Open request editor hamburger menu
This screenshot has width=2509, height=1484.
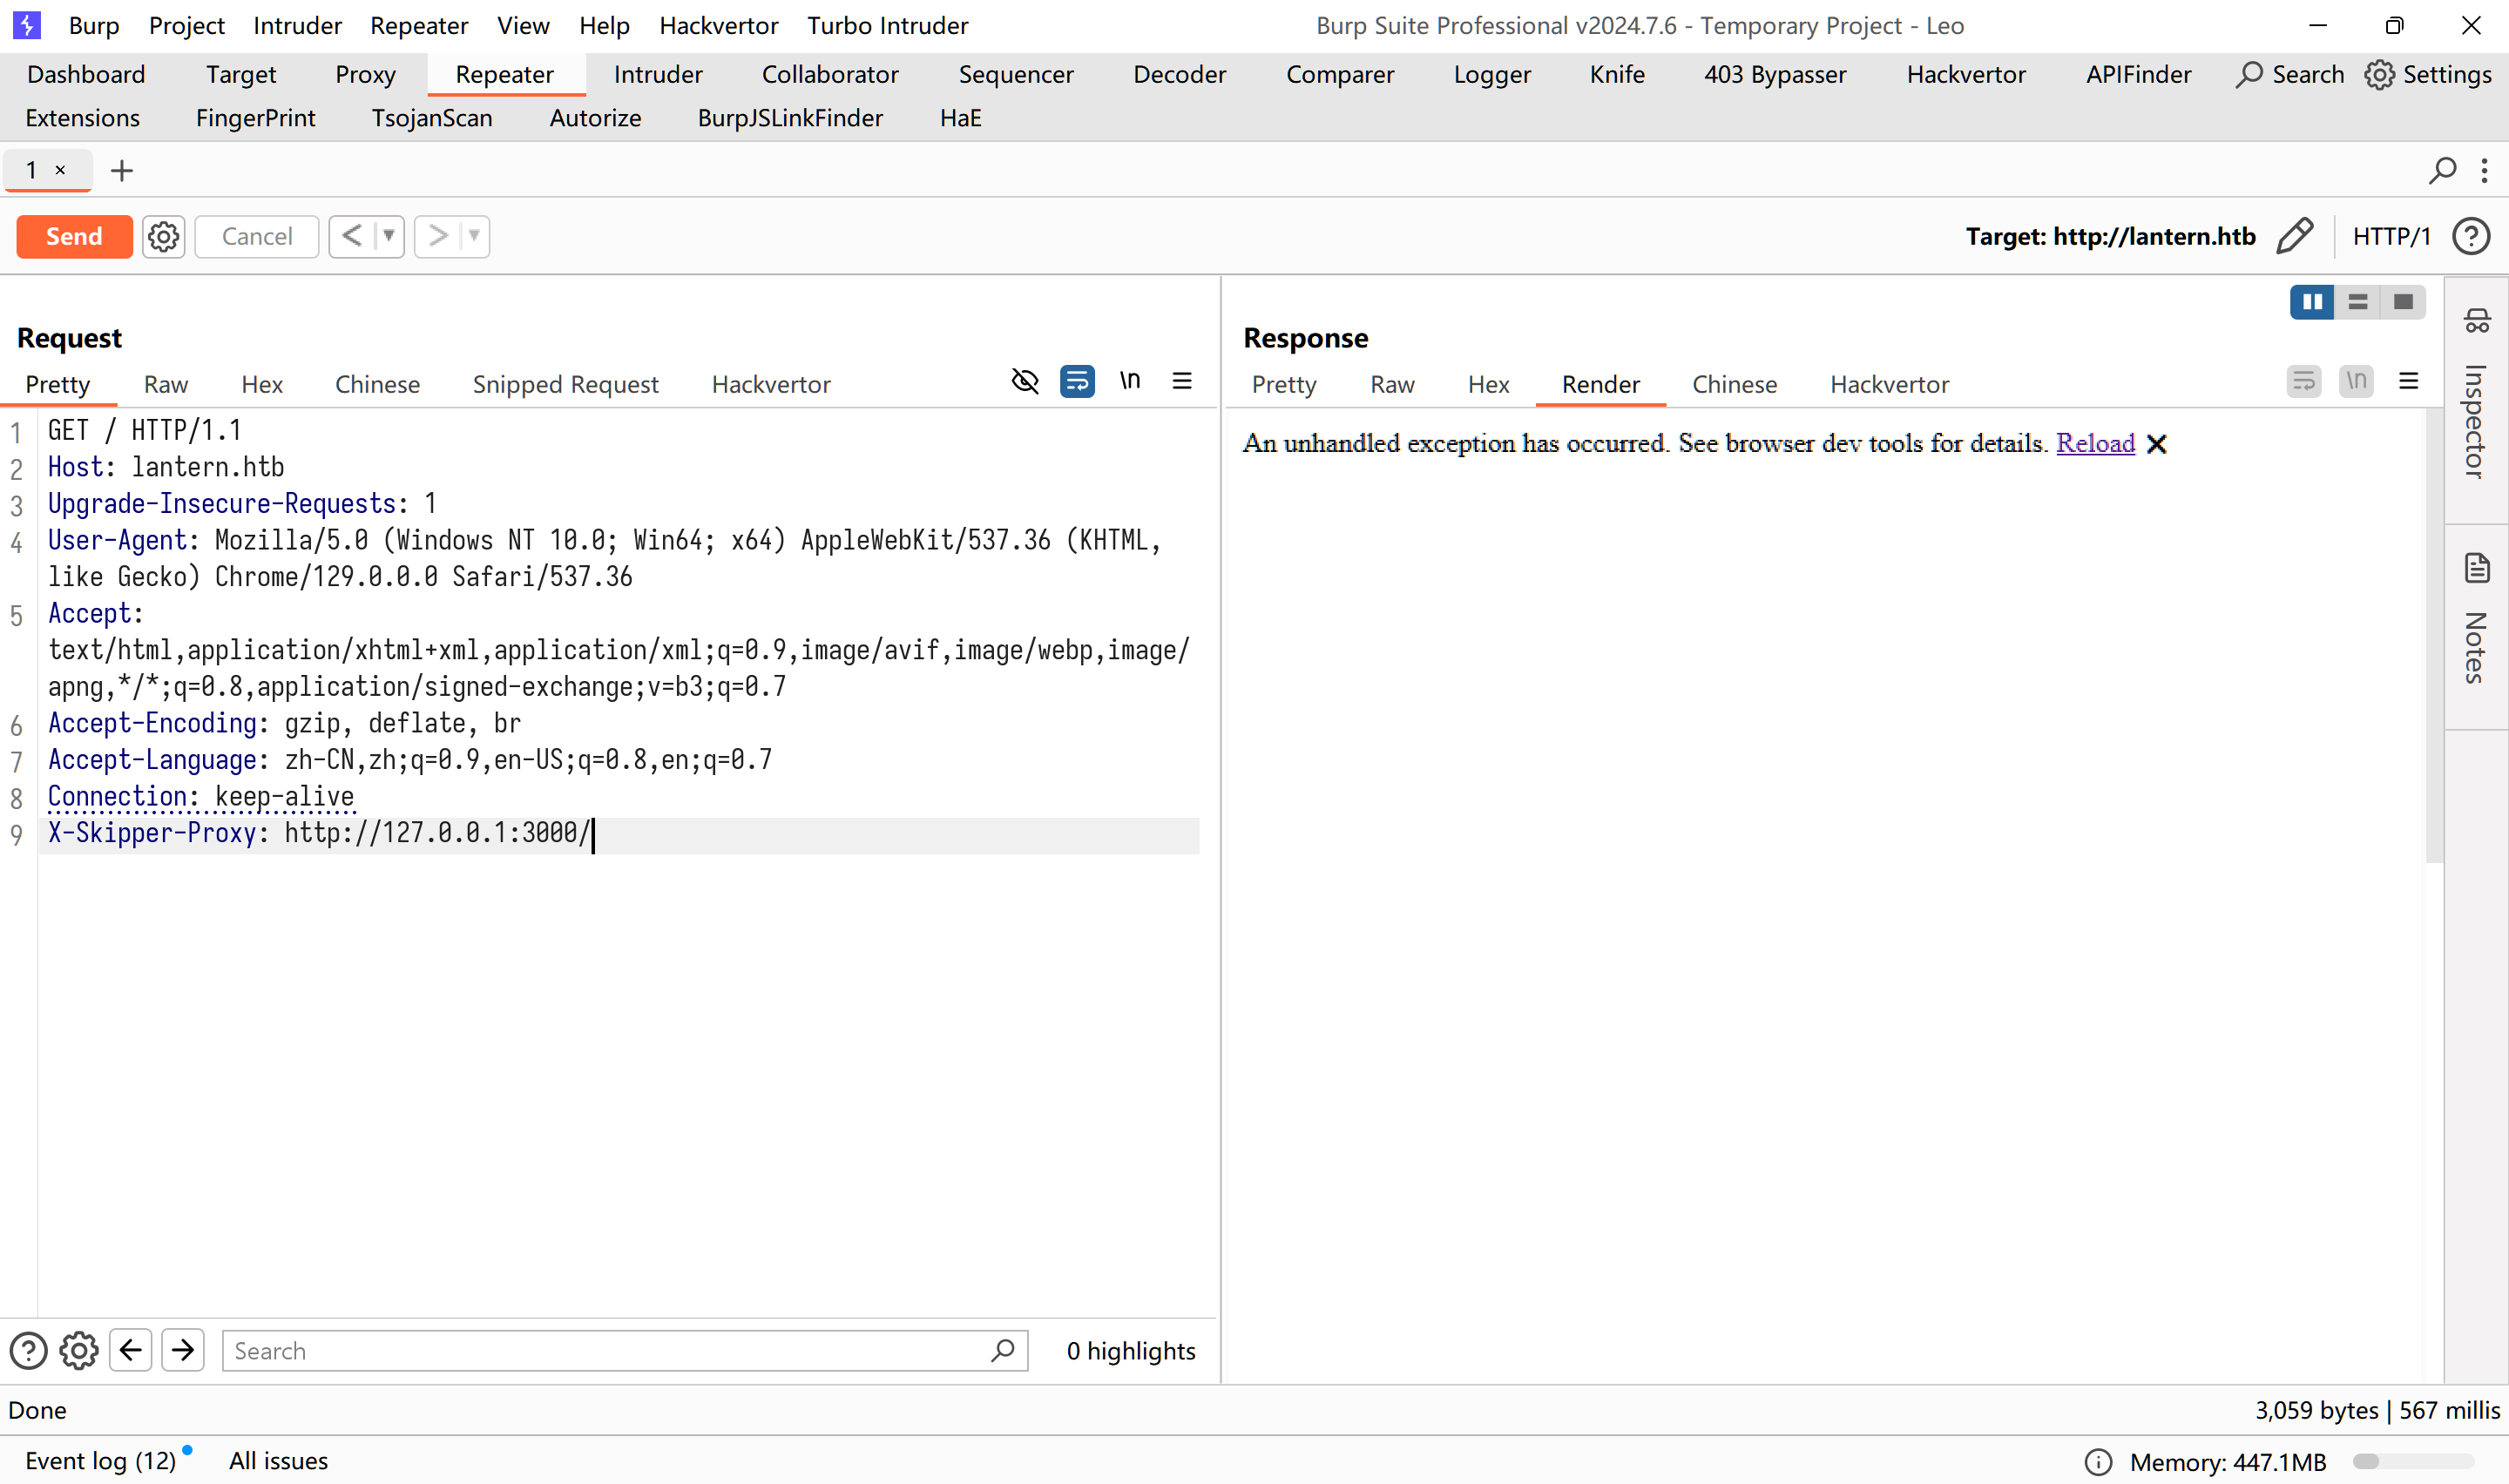1182,381
